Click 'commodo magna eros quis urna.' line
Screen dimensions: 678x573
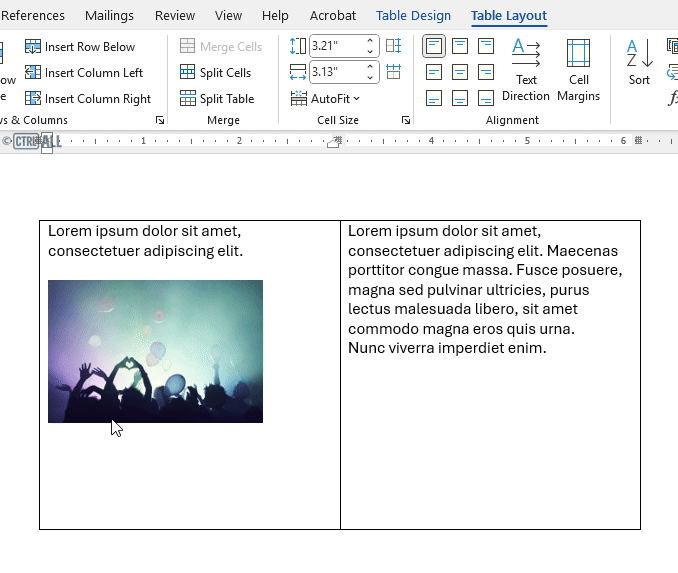[x=461, y=329]
